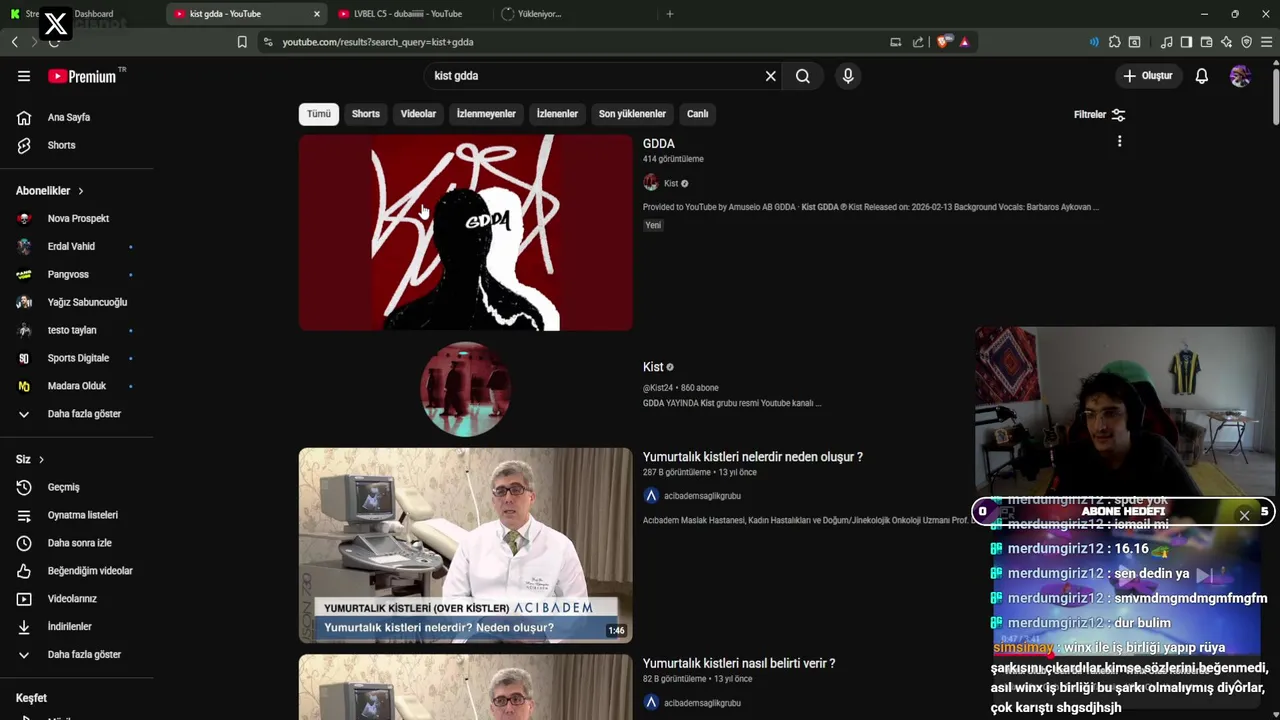The height and width of the screenshot is (720, 1280).
Task: Select the İzlenenler filter chip
Action: tap(557, 114)
